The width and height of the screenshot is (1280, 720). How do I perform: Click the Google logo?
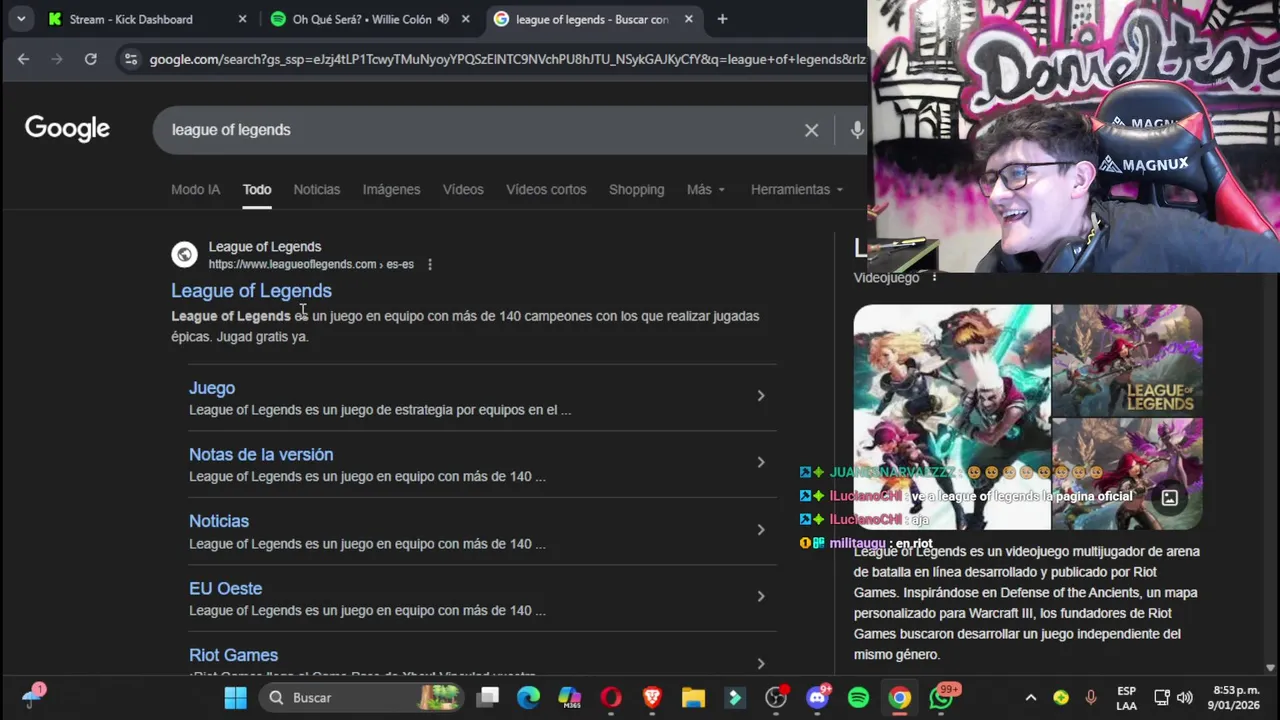click(x=67, y=128)
